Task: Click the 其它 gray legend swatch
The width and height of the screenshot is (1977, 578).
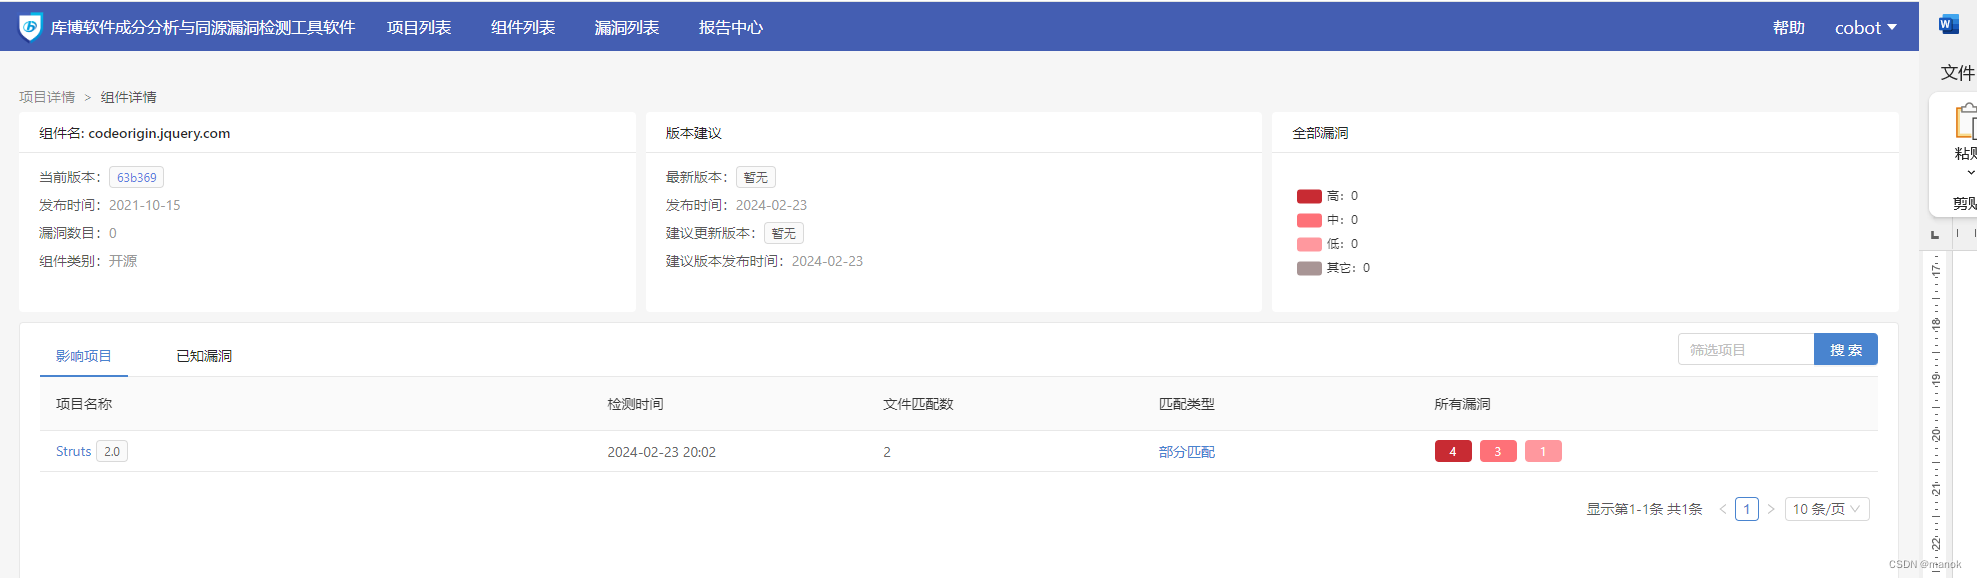Action: (1309, 268)
